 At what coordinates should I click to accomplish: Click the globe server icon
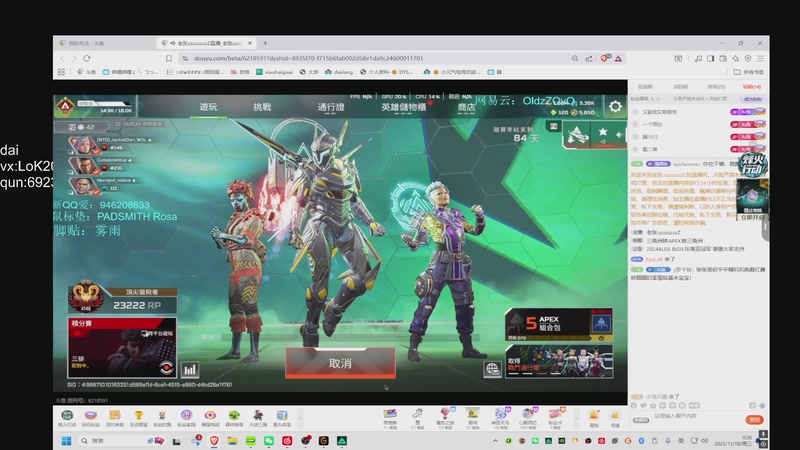[492, 369]
